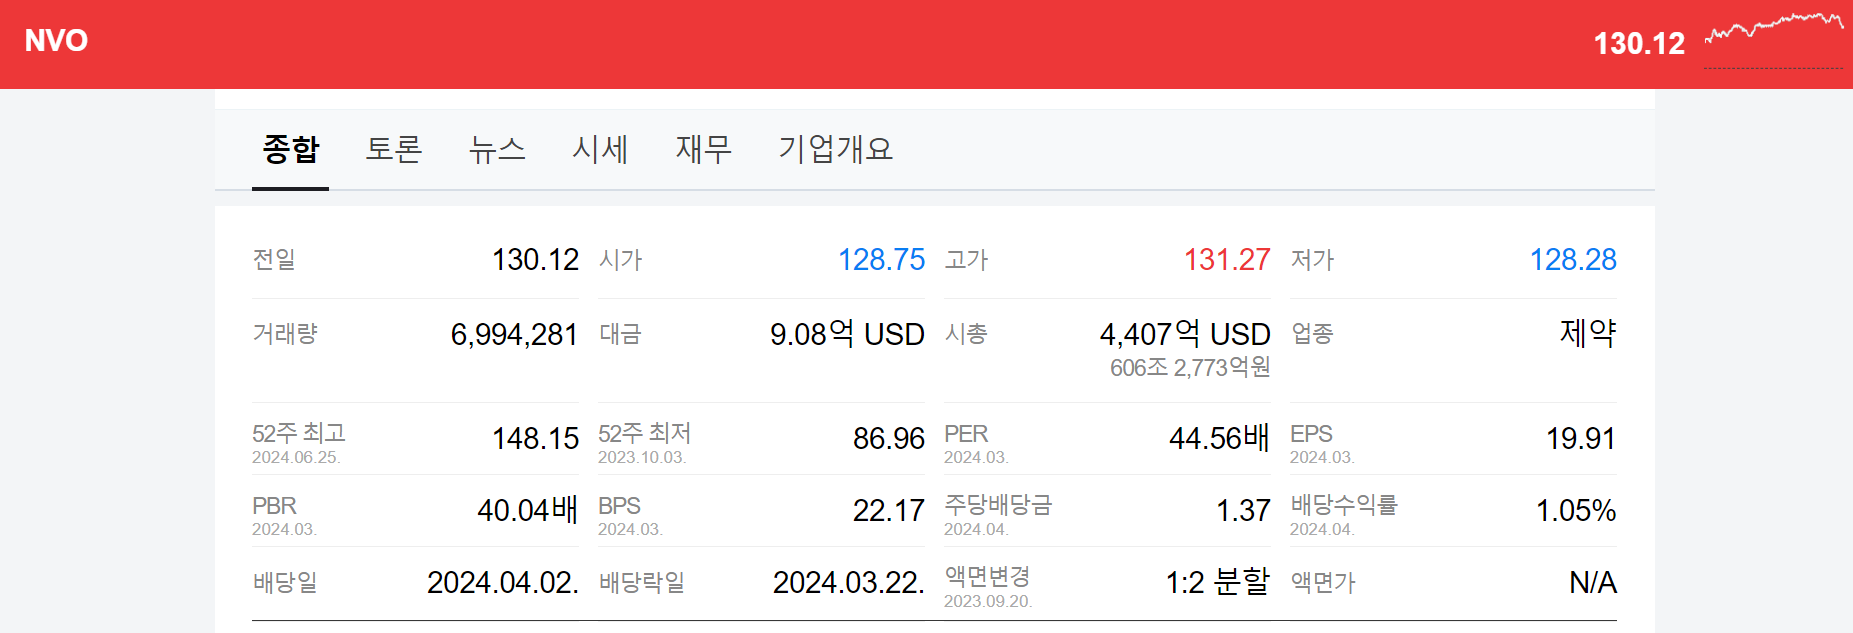Click the PBR value 40.04배
Image resolution: width=1853 pixels, height=633 pixels.
[x=527, y=510]
